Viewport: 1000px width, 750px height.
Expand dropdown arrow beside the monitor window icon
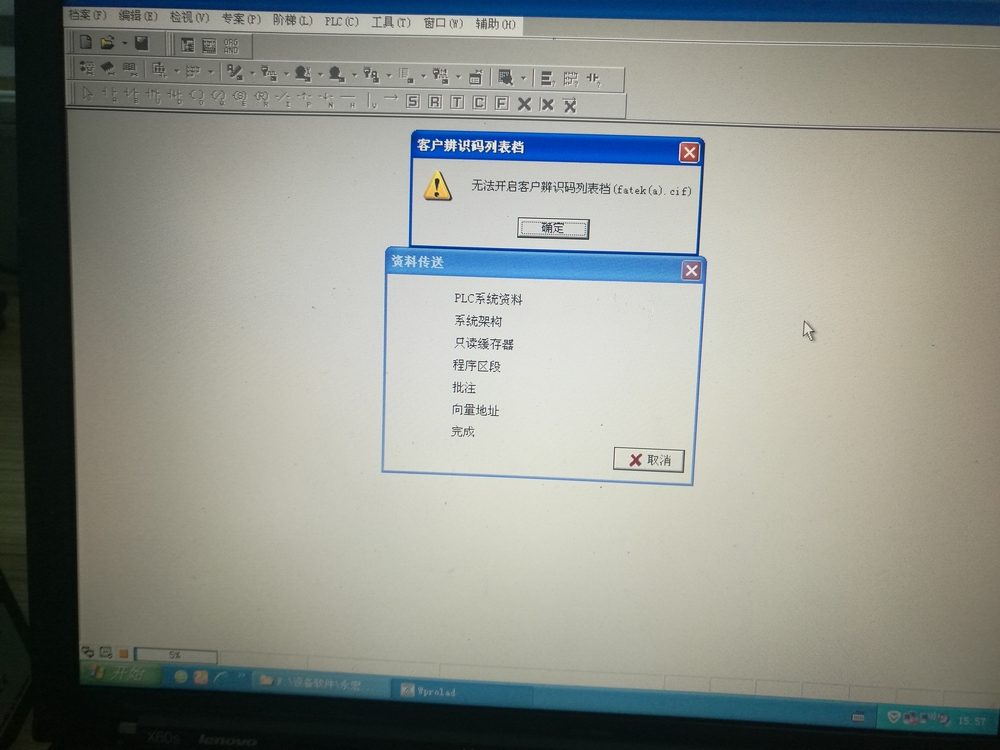522,77
